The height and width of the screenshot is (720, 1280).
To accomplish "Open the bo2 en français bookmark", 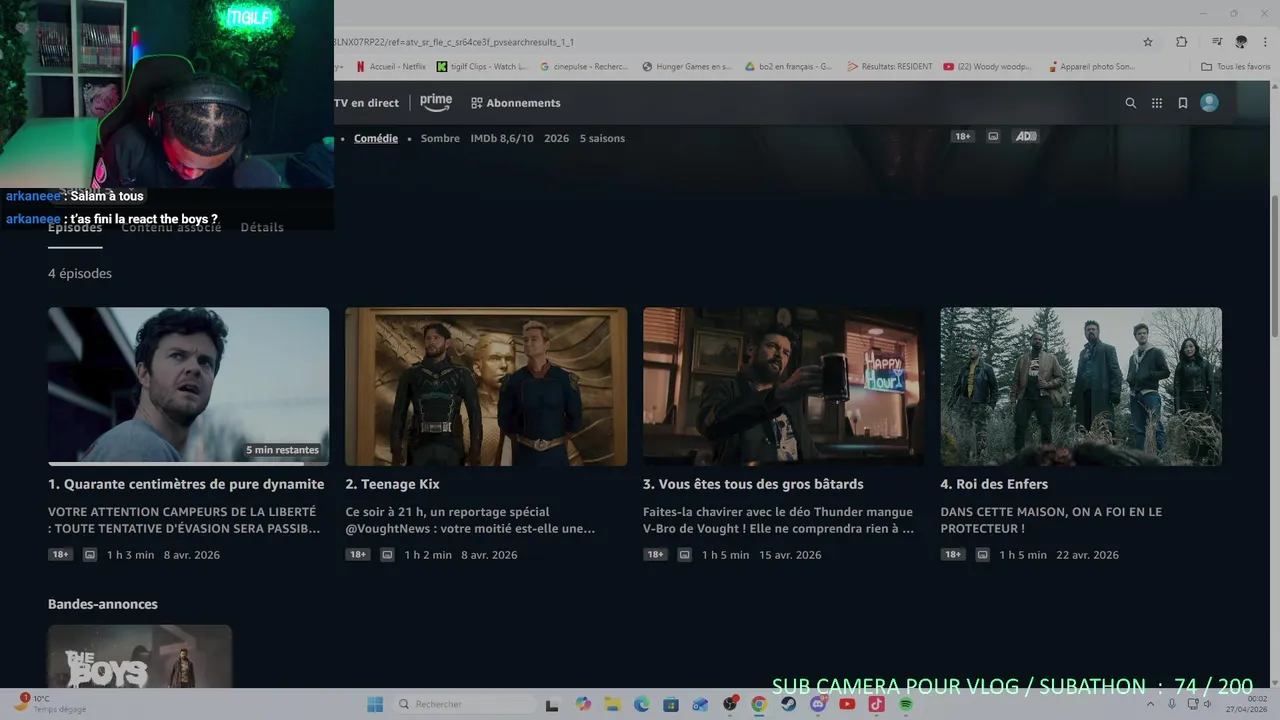I will pyautogui.click(x=789, y=67).
